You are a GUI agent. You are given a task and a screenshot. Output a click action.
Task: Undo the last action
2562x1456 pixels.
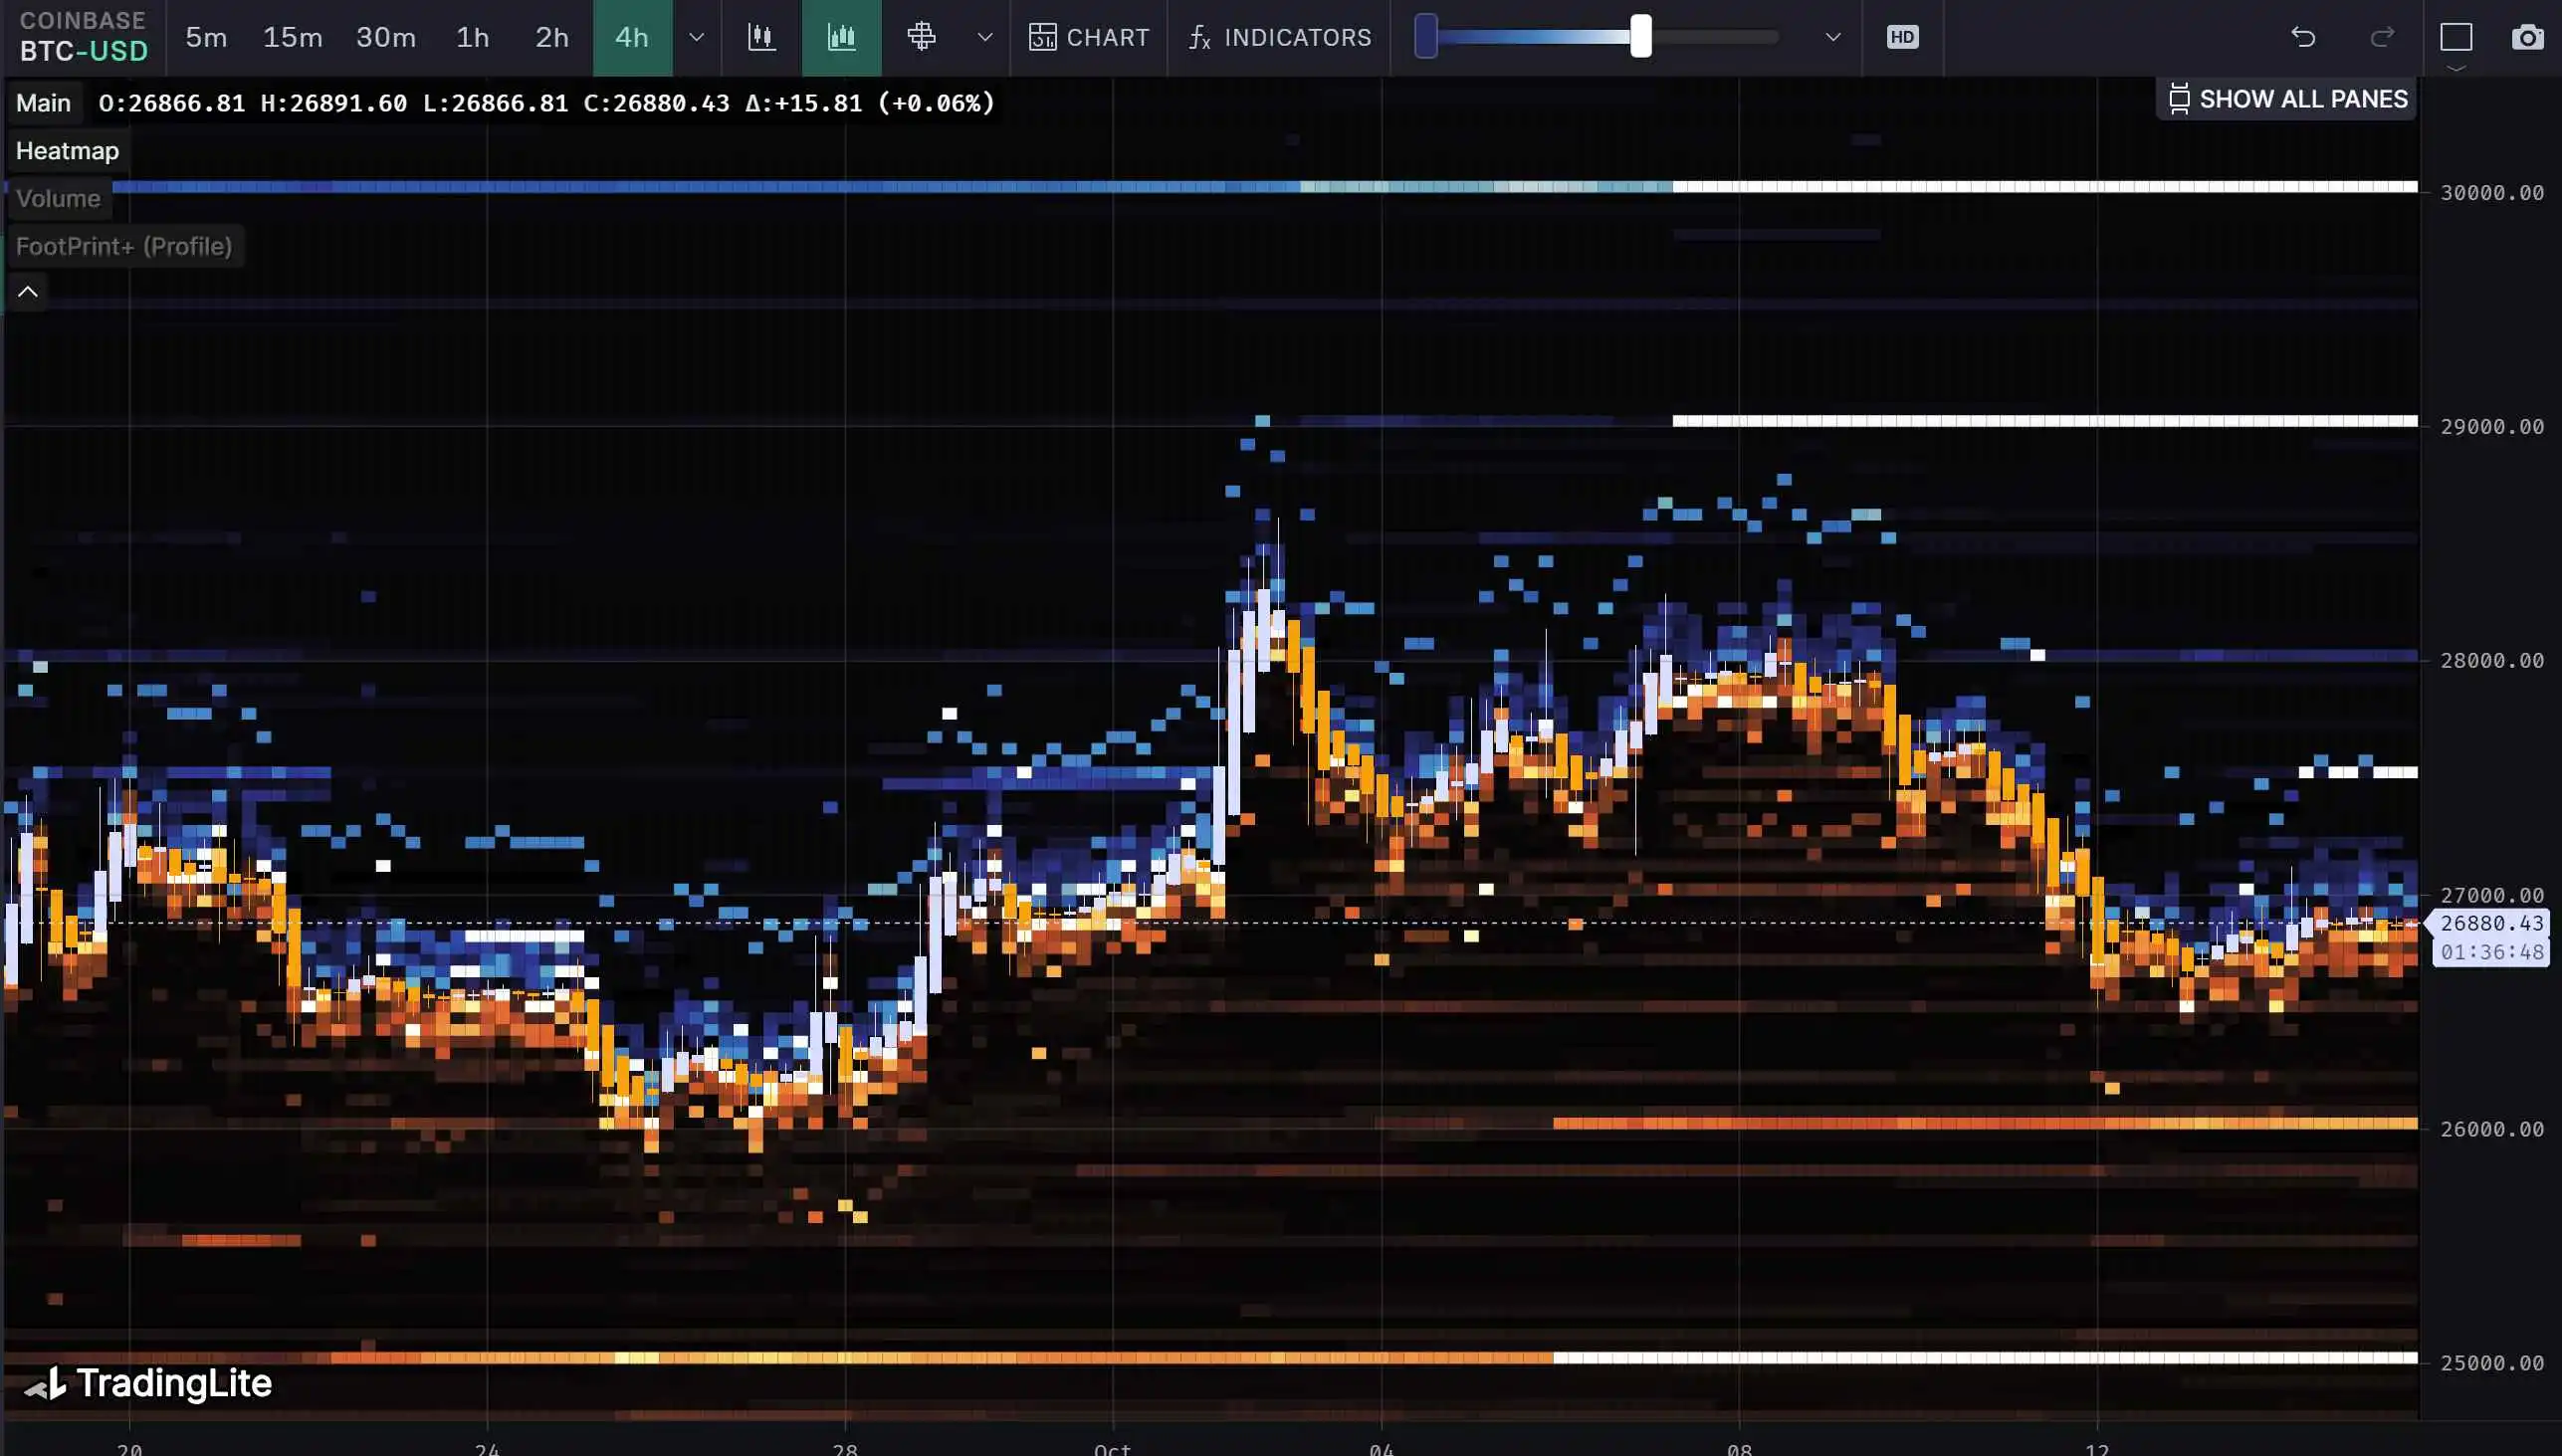point(2303,38)
